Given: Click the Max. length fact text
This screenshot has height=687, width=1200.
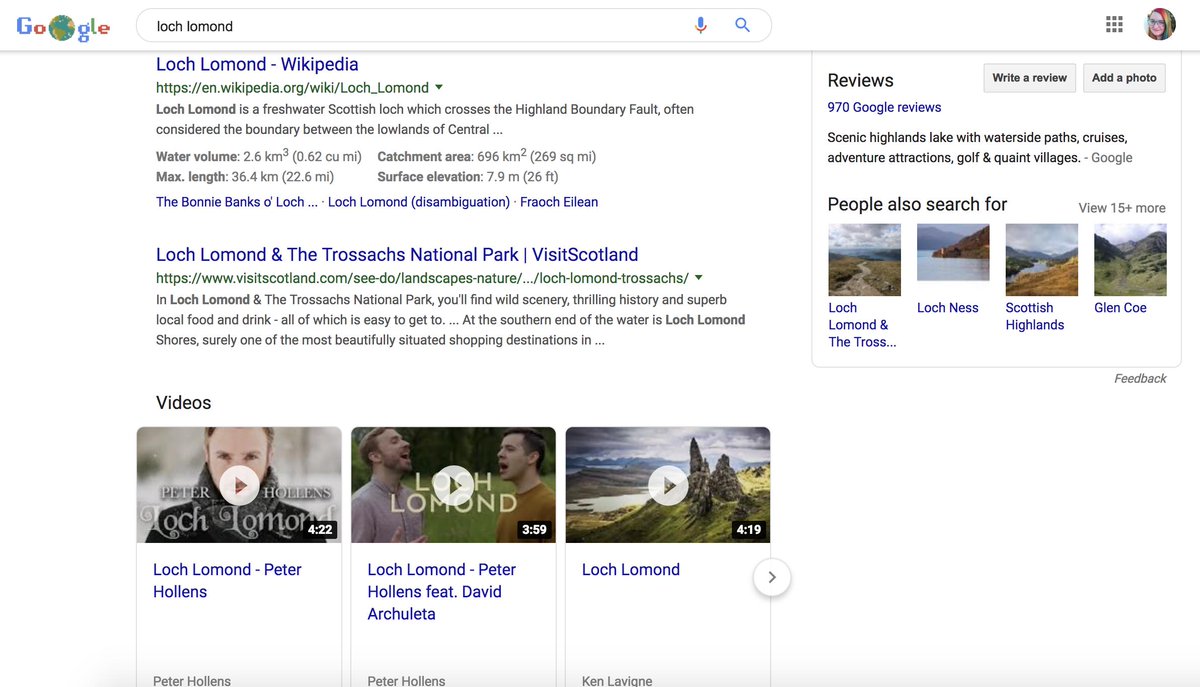Looking at the screenshot, I should [x=245, y=177].
